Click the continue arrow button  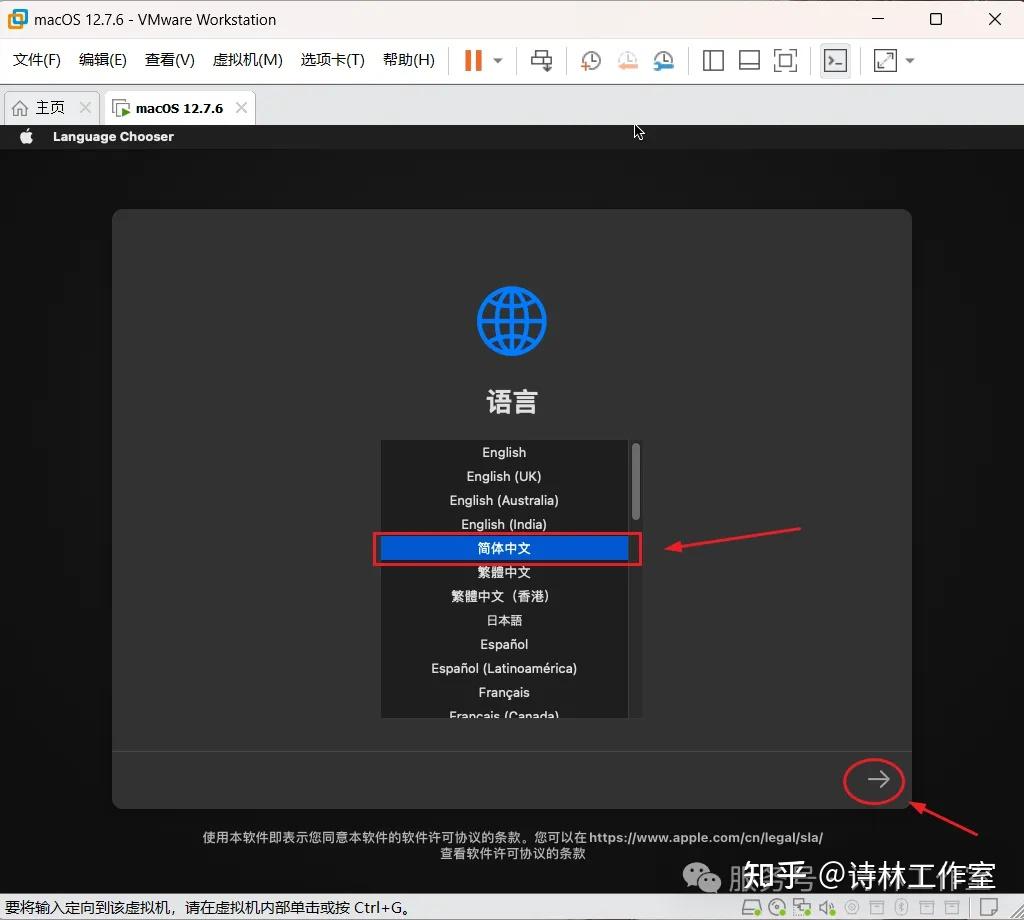[x=878, y=779]
